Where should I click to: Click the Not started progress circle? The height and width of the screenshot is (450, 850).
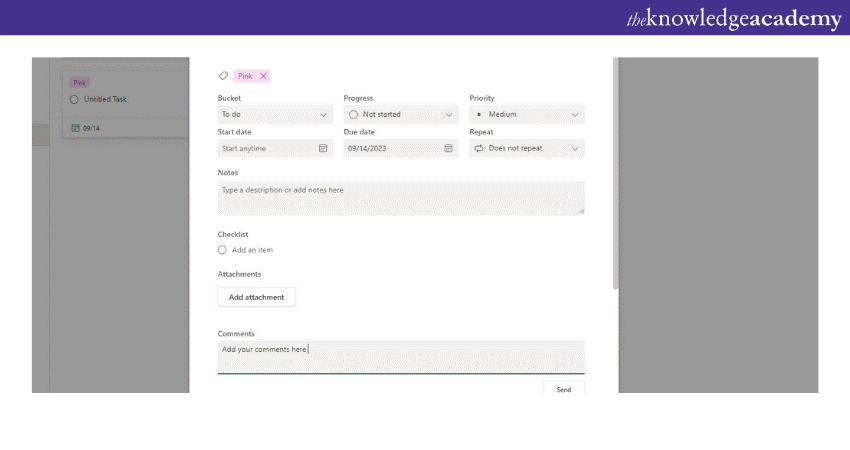[x=353, y=115]
